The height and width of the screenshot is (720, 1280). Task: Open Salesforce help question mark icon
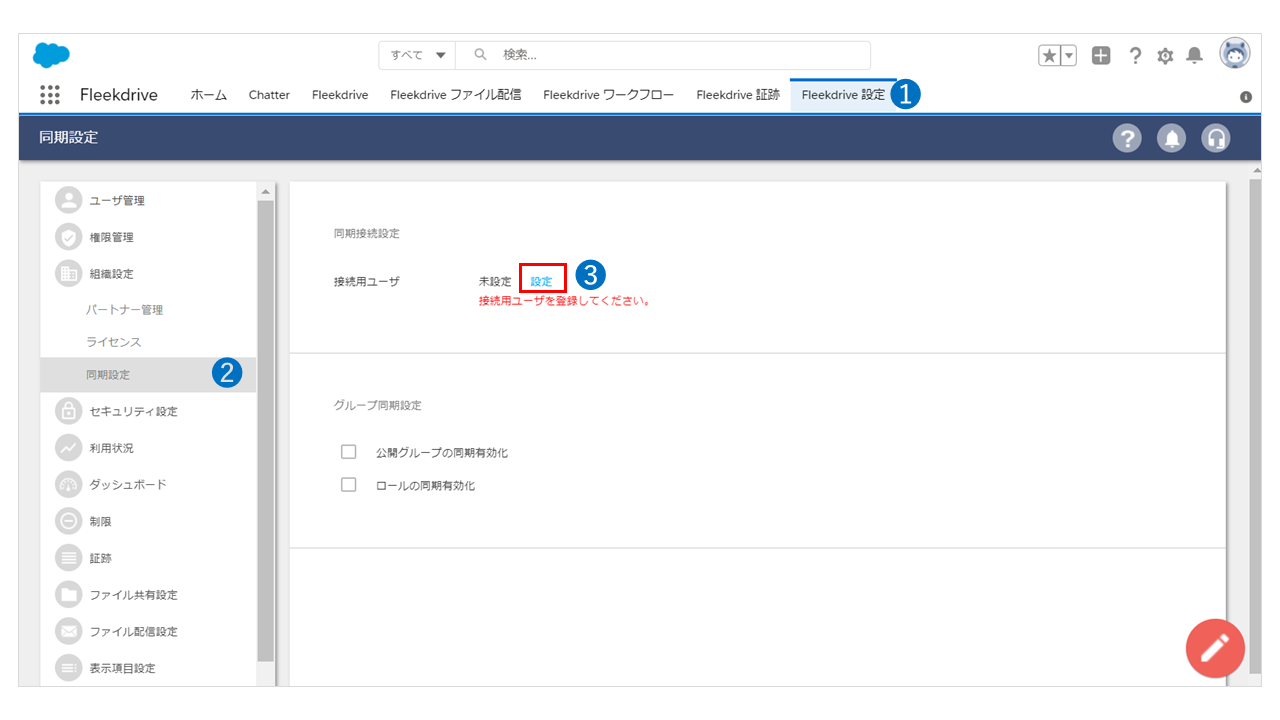1135,56
